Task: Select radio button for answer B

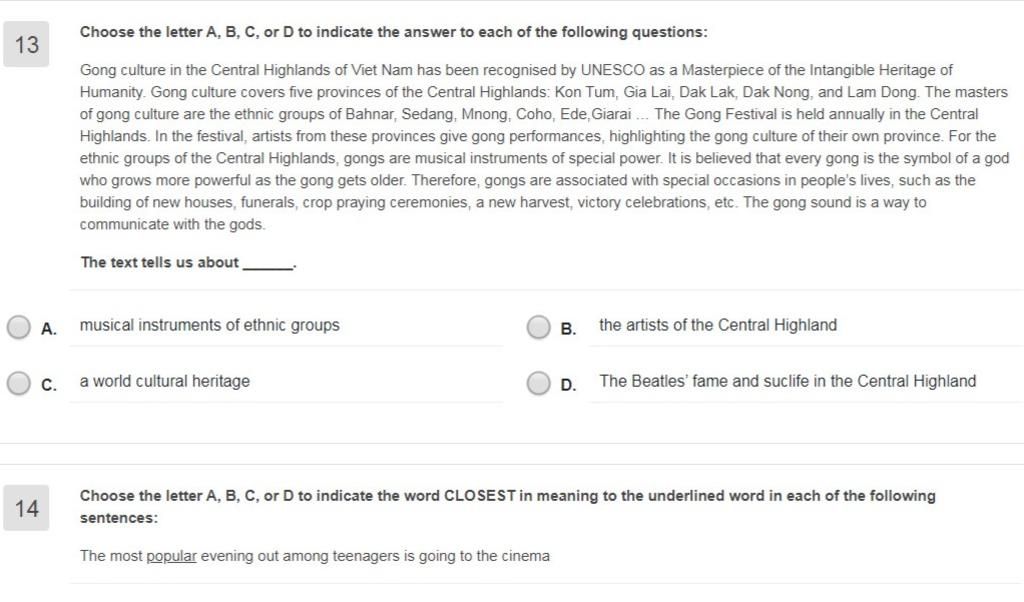Action: (539, 327)
